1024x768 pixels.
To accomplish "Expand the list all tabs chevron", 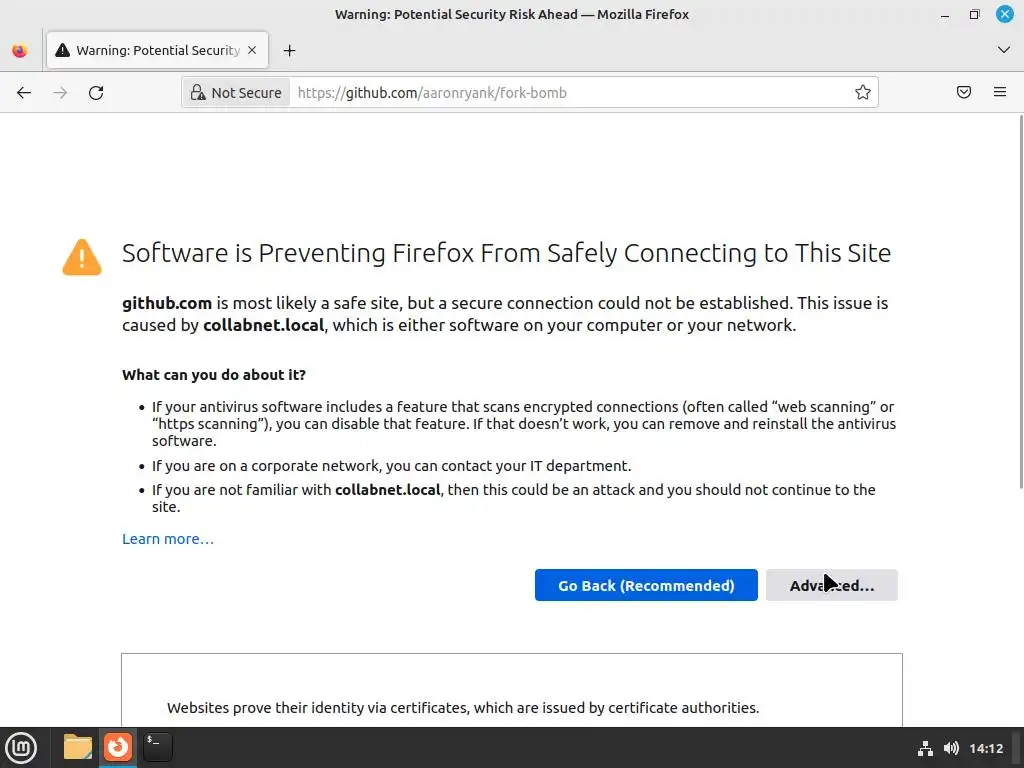I will coord(1004,50).
